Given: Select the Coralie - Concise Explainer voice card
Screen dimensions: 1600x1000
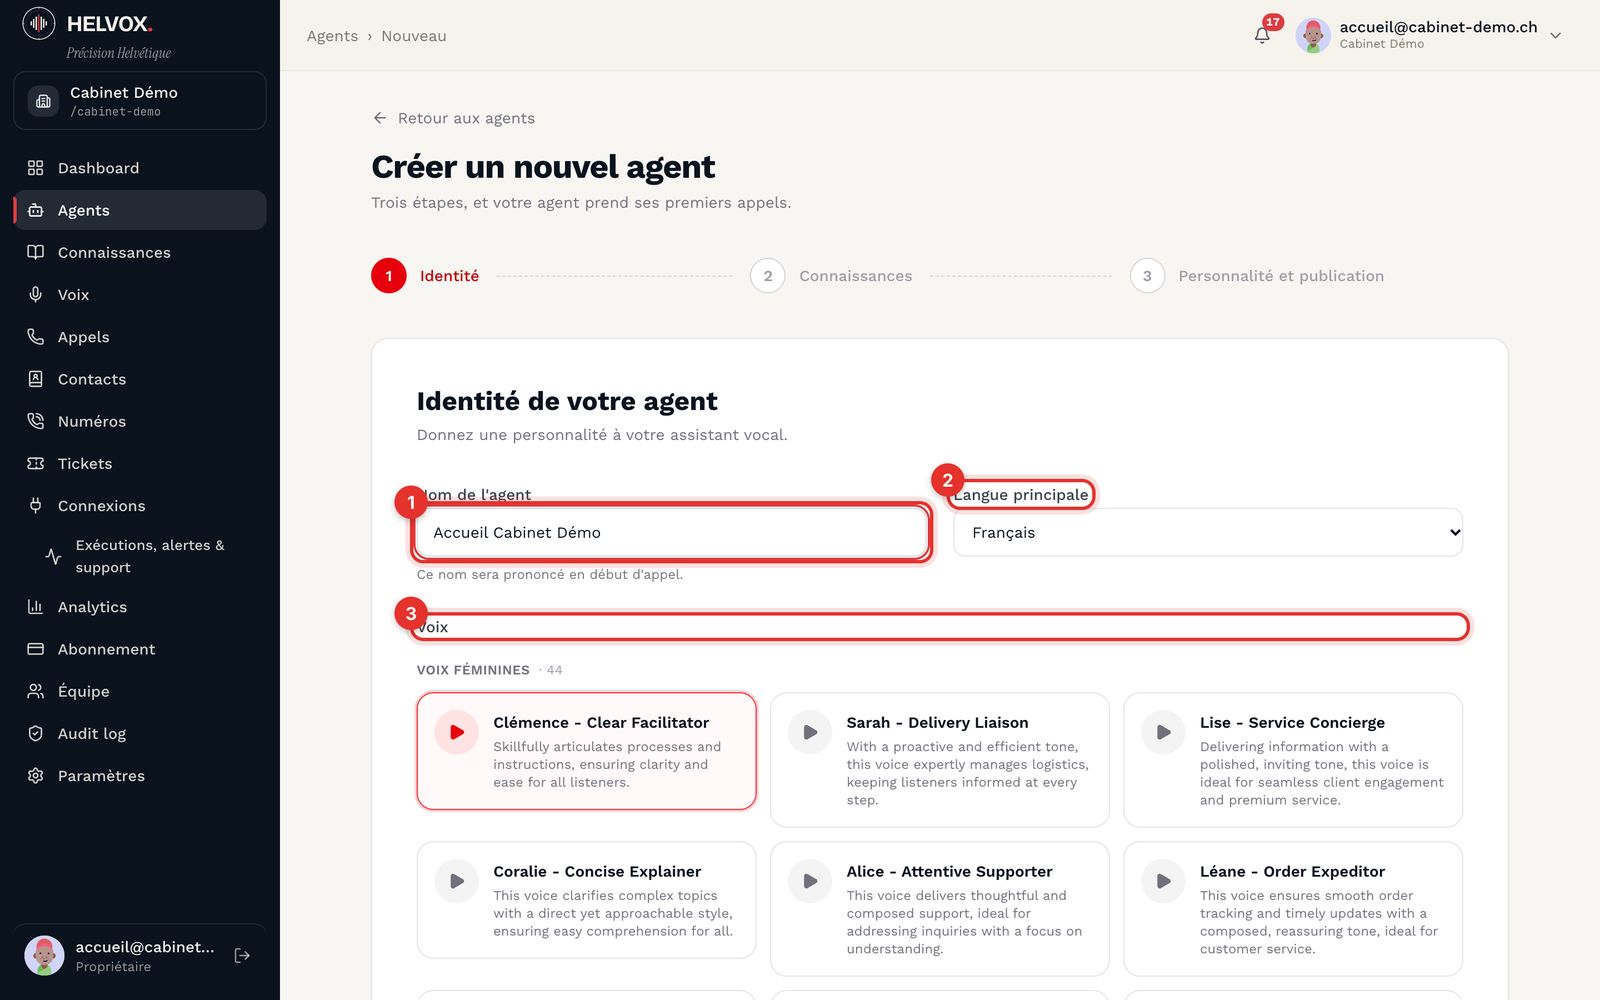Looking at the screenshot, I should point(586,900).
